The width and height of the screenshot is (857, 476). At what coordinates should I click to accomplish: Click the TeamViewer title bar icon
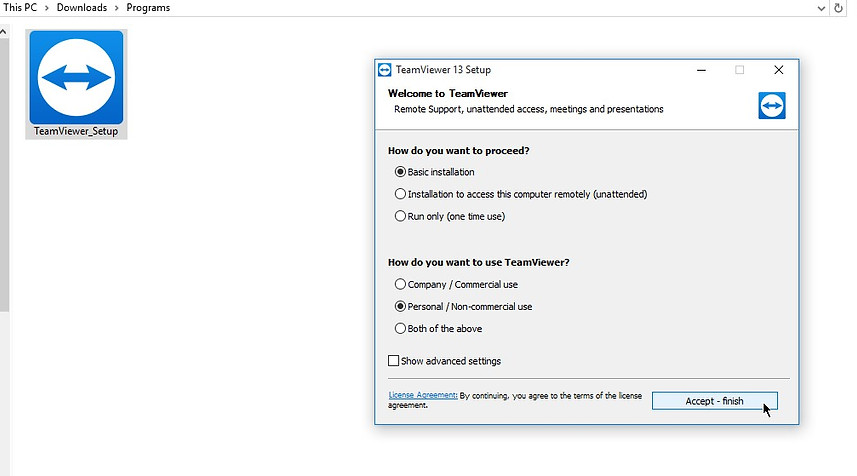click(385, 70)
